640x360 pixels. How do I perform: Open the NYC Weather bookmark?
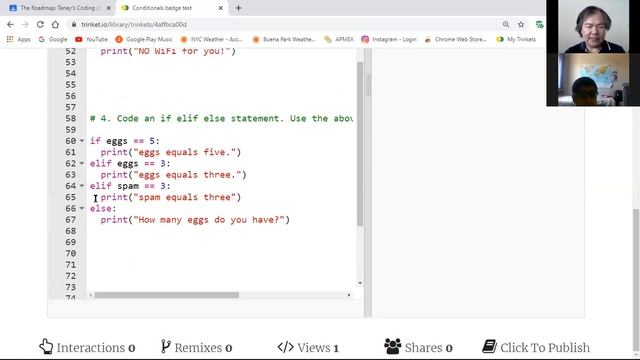[211, 39]
